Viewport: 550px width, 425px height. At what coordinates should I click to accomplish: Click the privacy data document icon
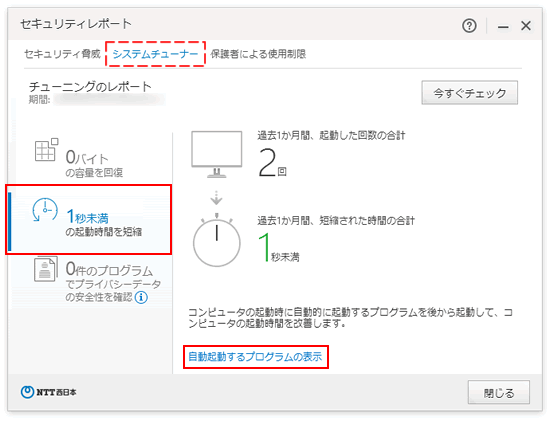tap(46, 269)
